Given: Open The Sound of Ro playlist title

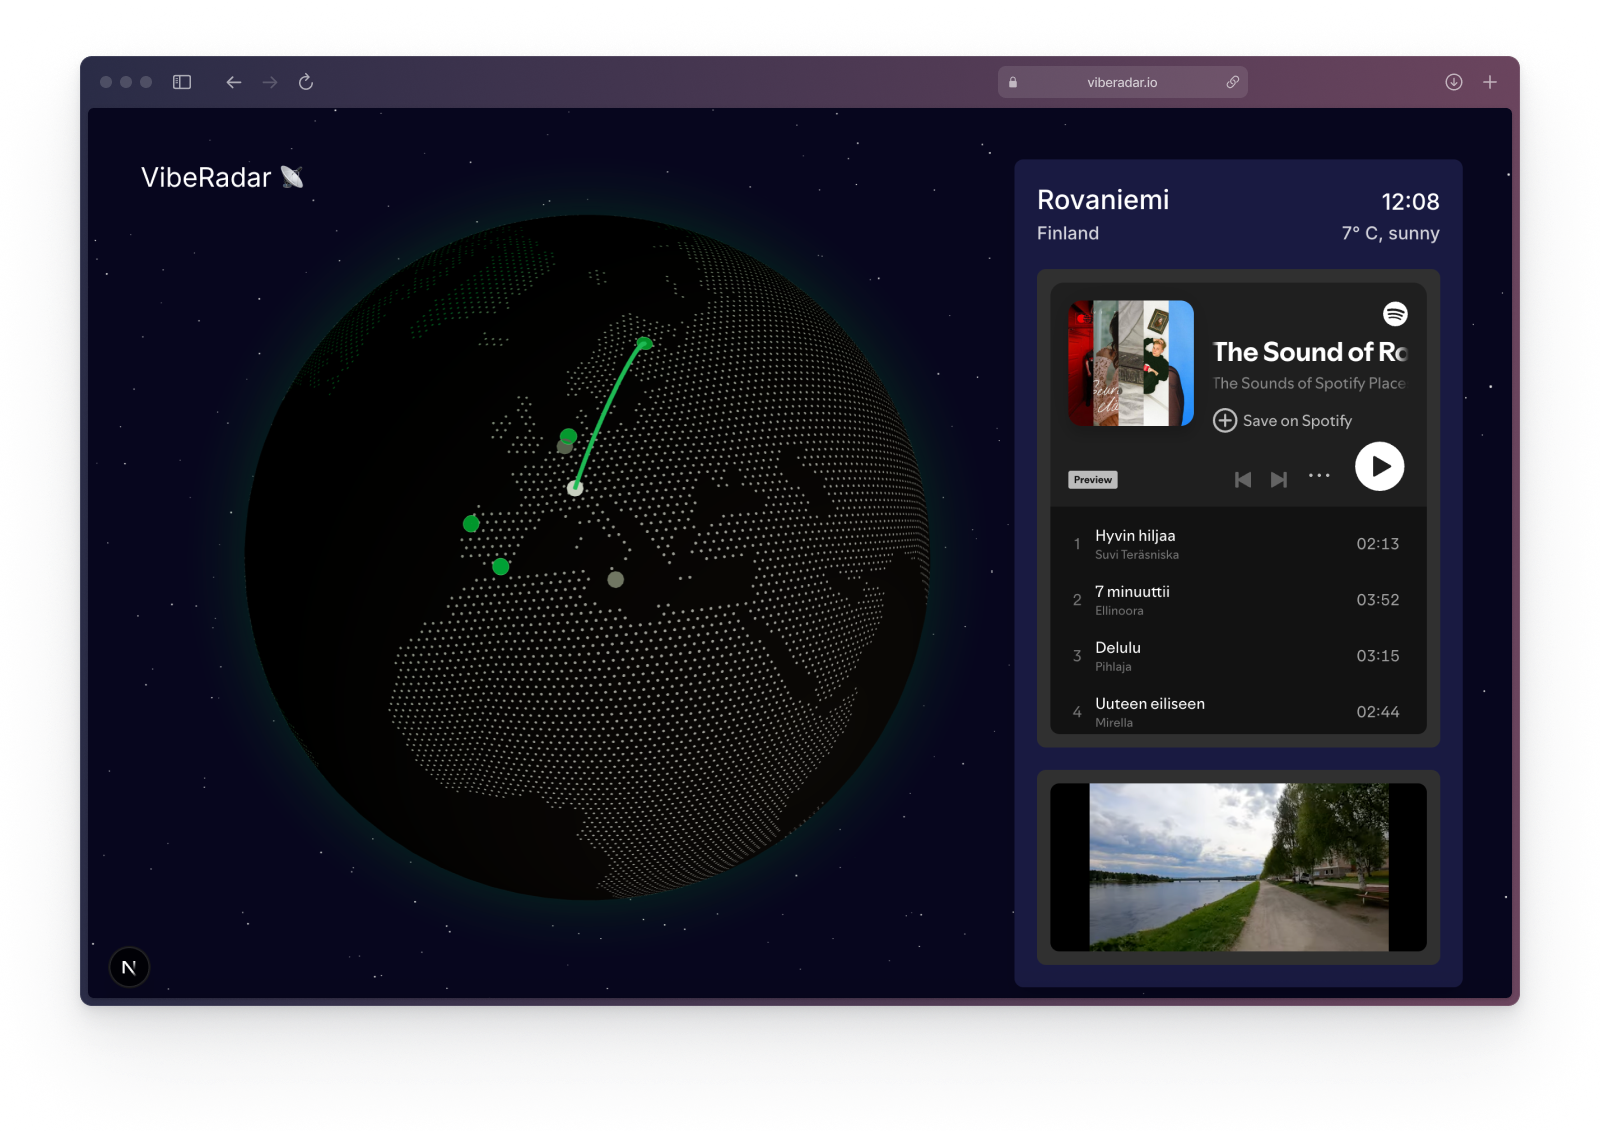Looking at the screenshot, I should [1310, 352].
